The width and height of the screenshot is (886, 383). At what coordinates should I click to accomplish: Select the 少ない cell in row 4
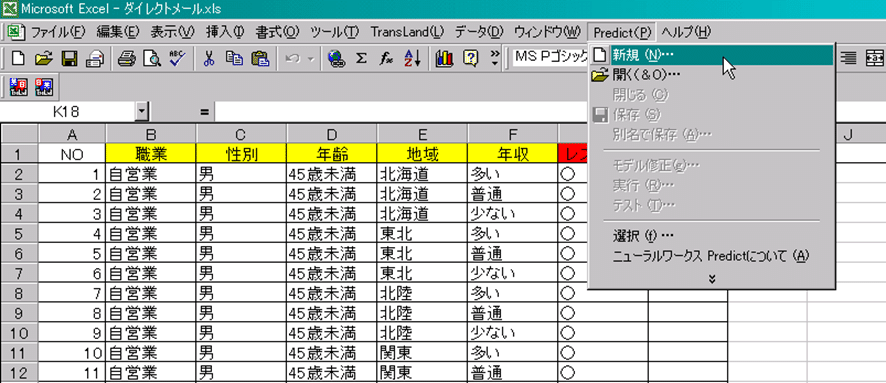(x=513, y=214)
